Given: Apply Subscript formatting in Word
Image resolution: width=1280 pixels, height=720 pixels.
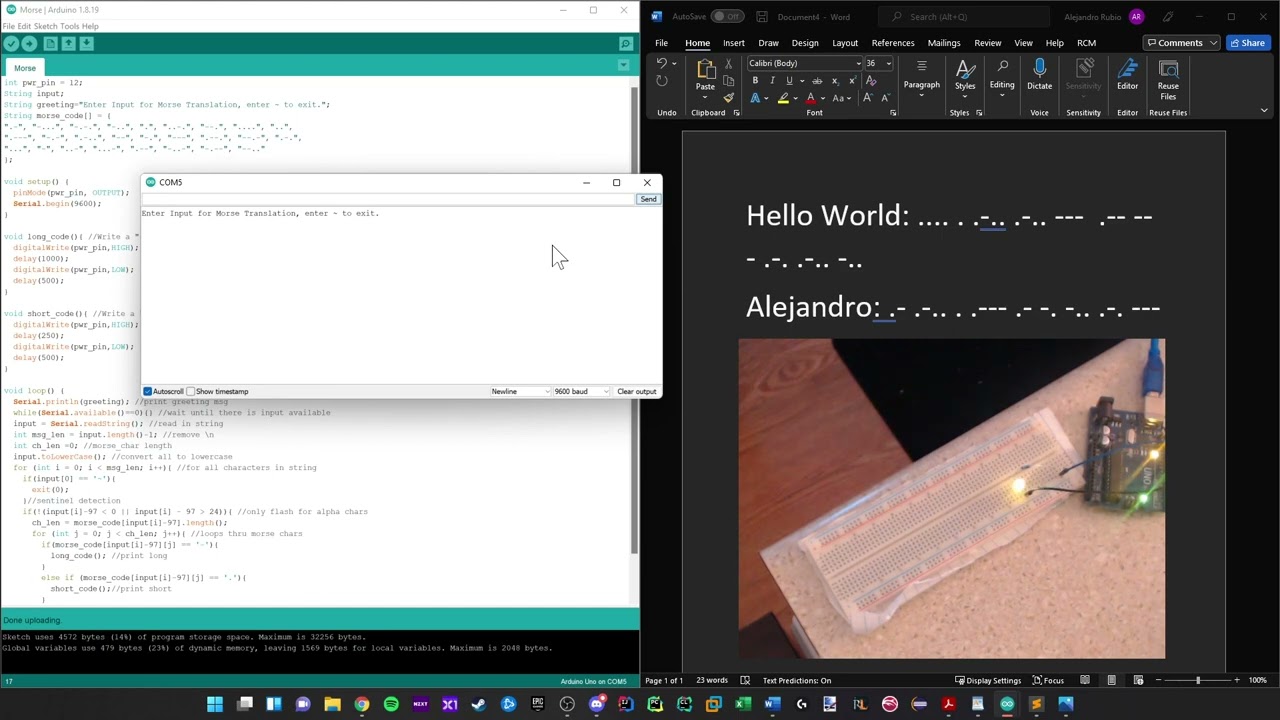Looking at the screenshot, I should tap(835, 81).
